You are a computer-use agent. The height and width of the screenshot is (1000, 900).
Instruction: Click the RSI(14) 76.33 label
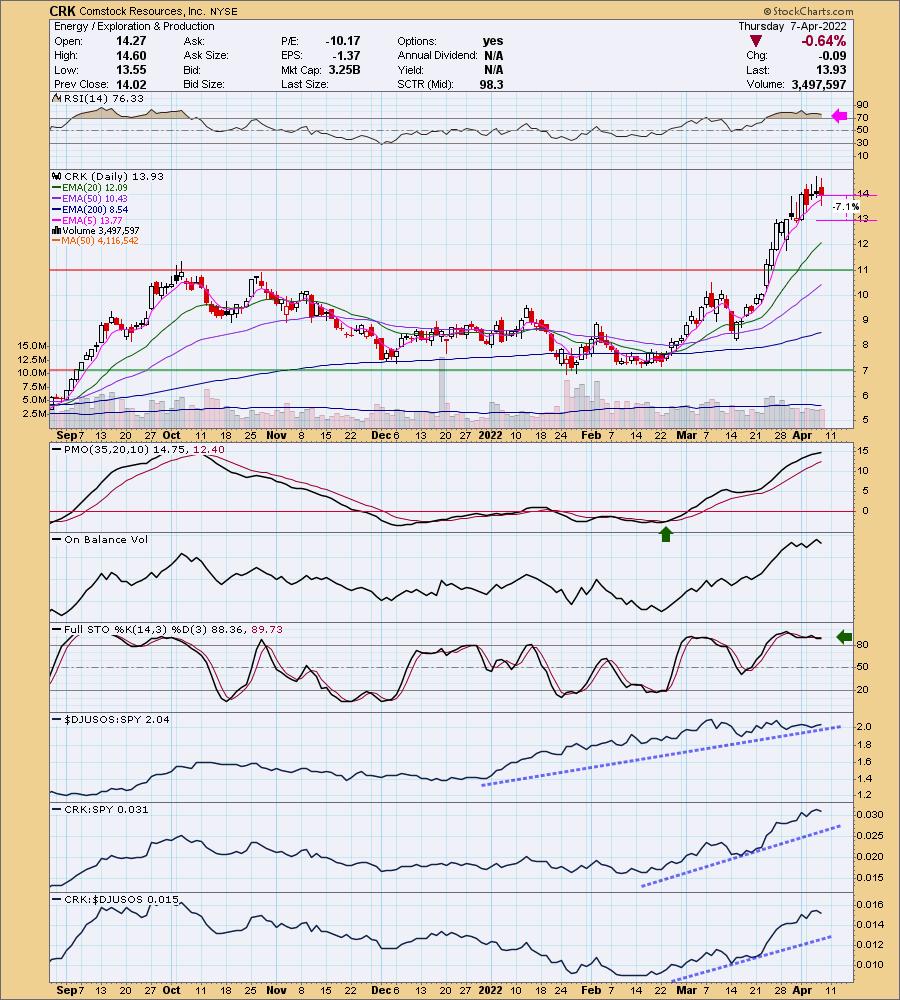[103, 98]
